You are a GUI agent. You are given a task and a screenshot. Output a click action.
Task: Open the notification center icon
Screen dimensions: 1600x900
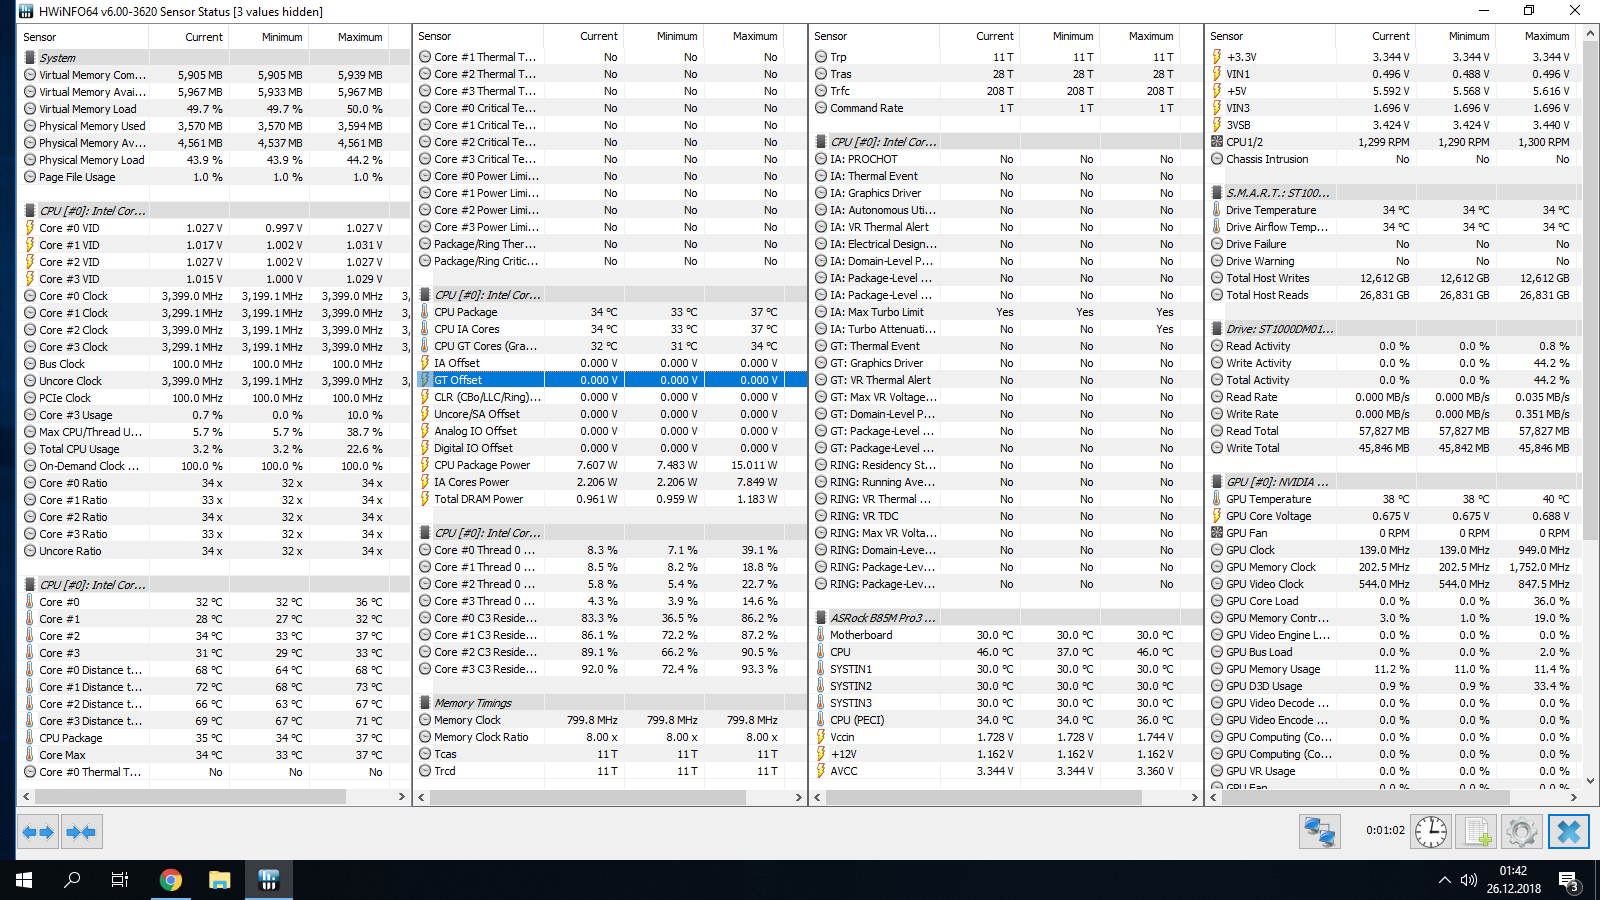1570,880
